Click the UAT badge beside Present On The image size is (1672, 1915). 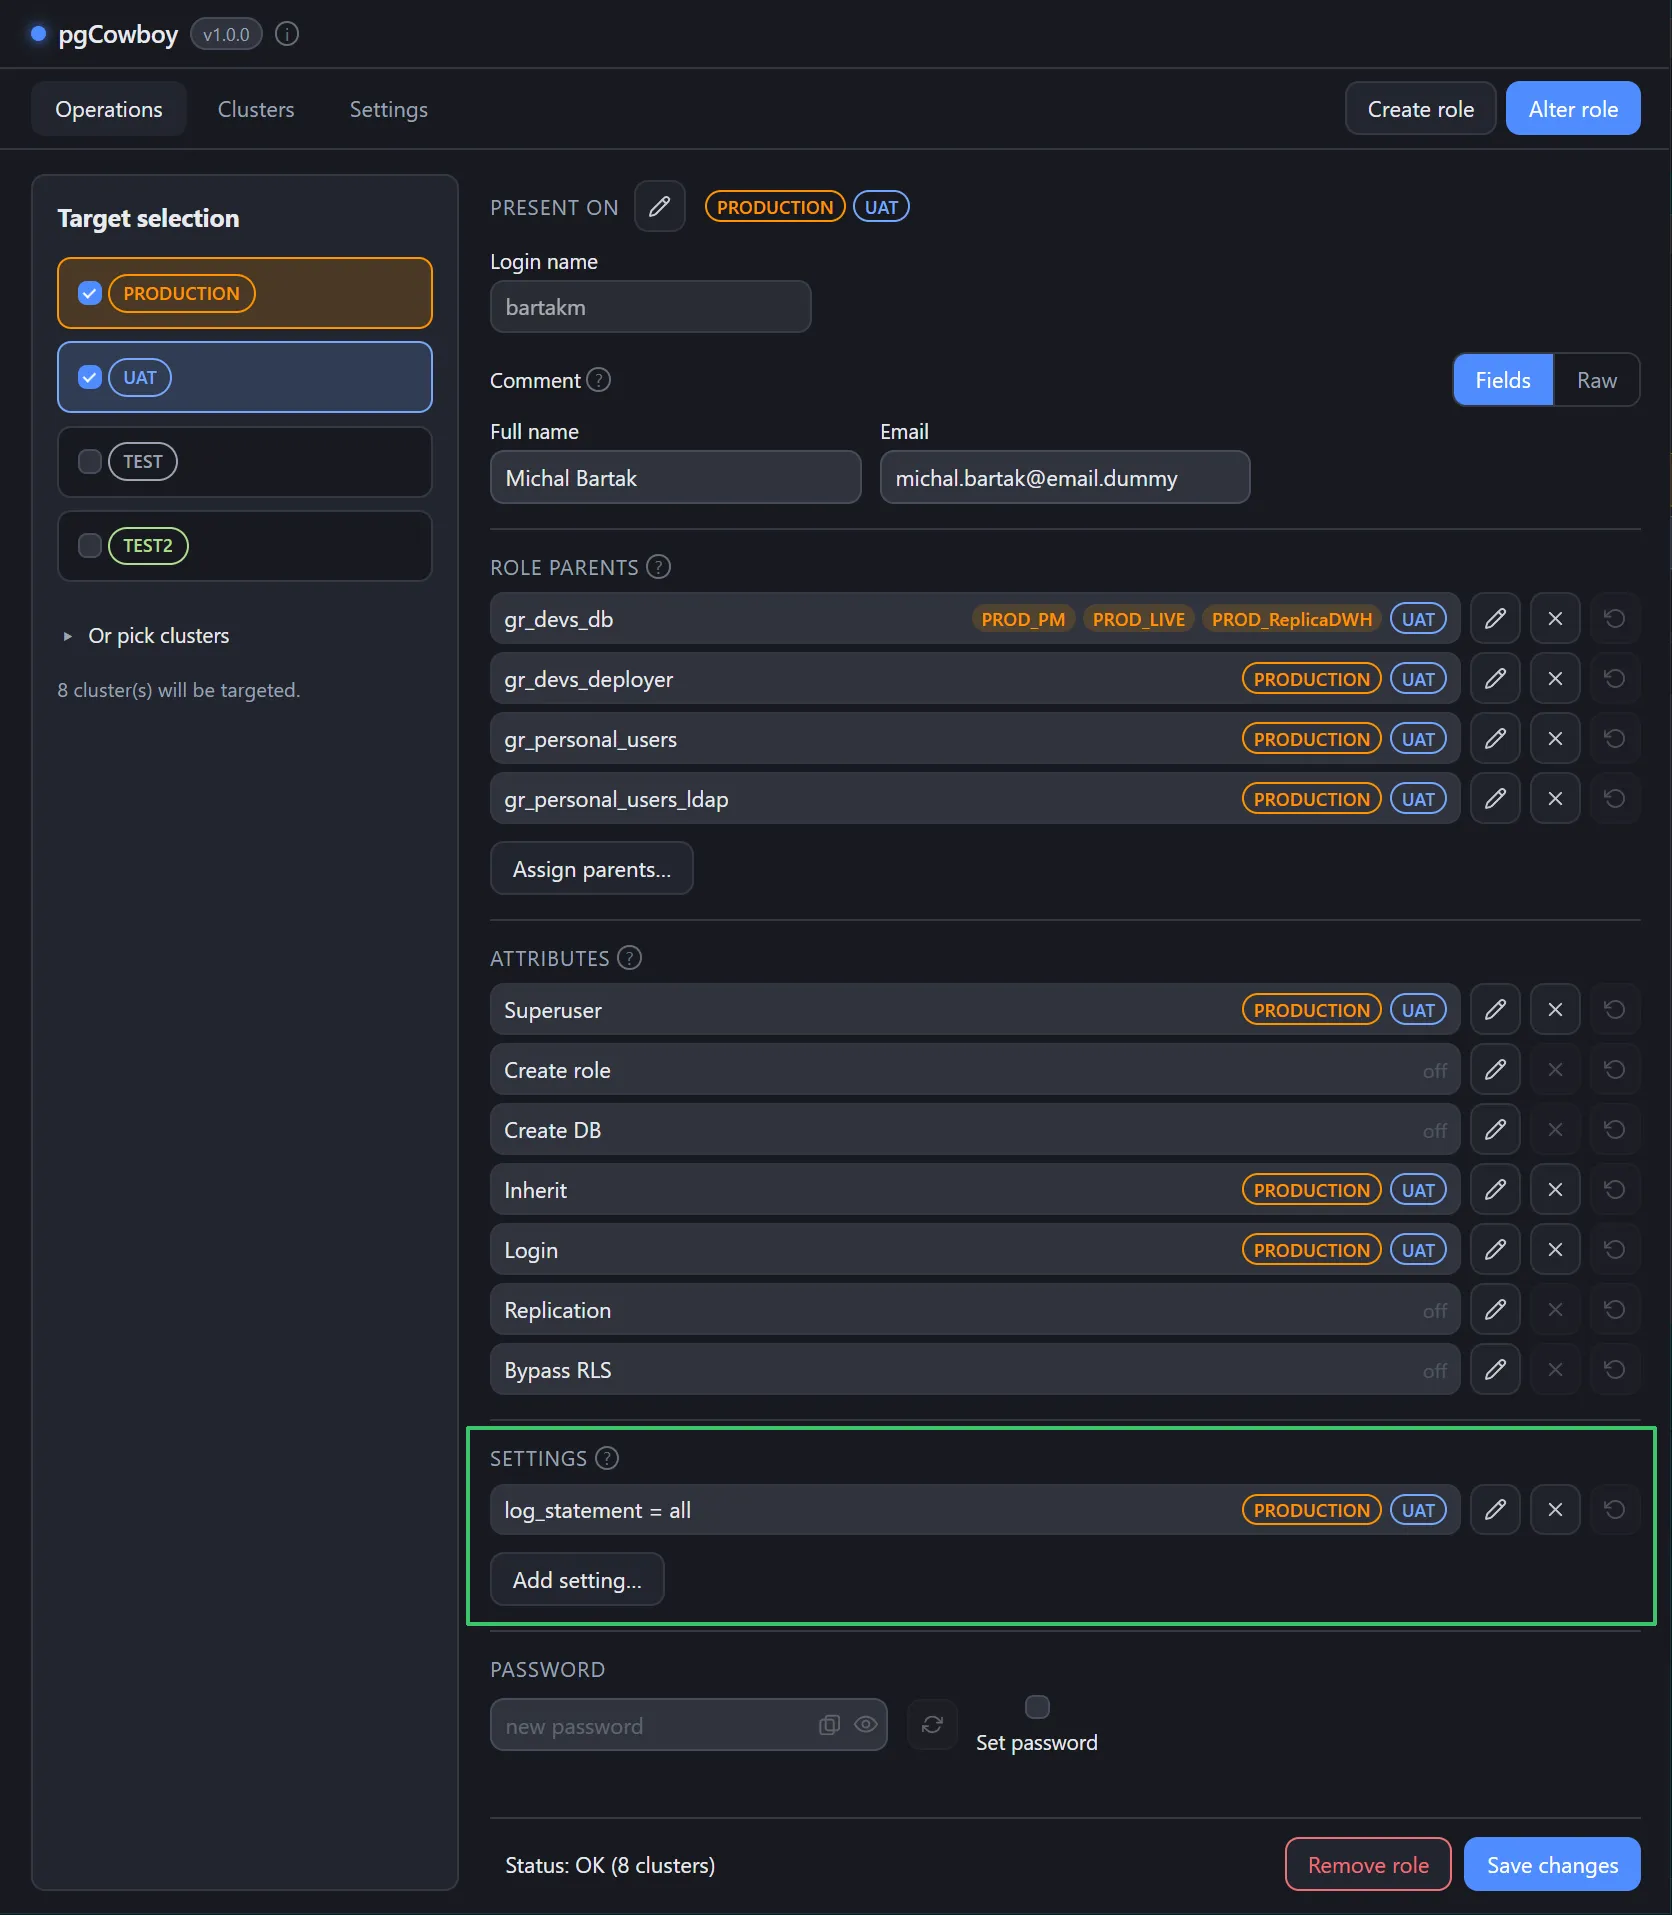click(x=881, y=207)
